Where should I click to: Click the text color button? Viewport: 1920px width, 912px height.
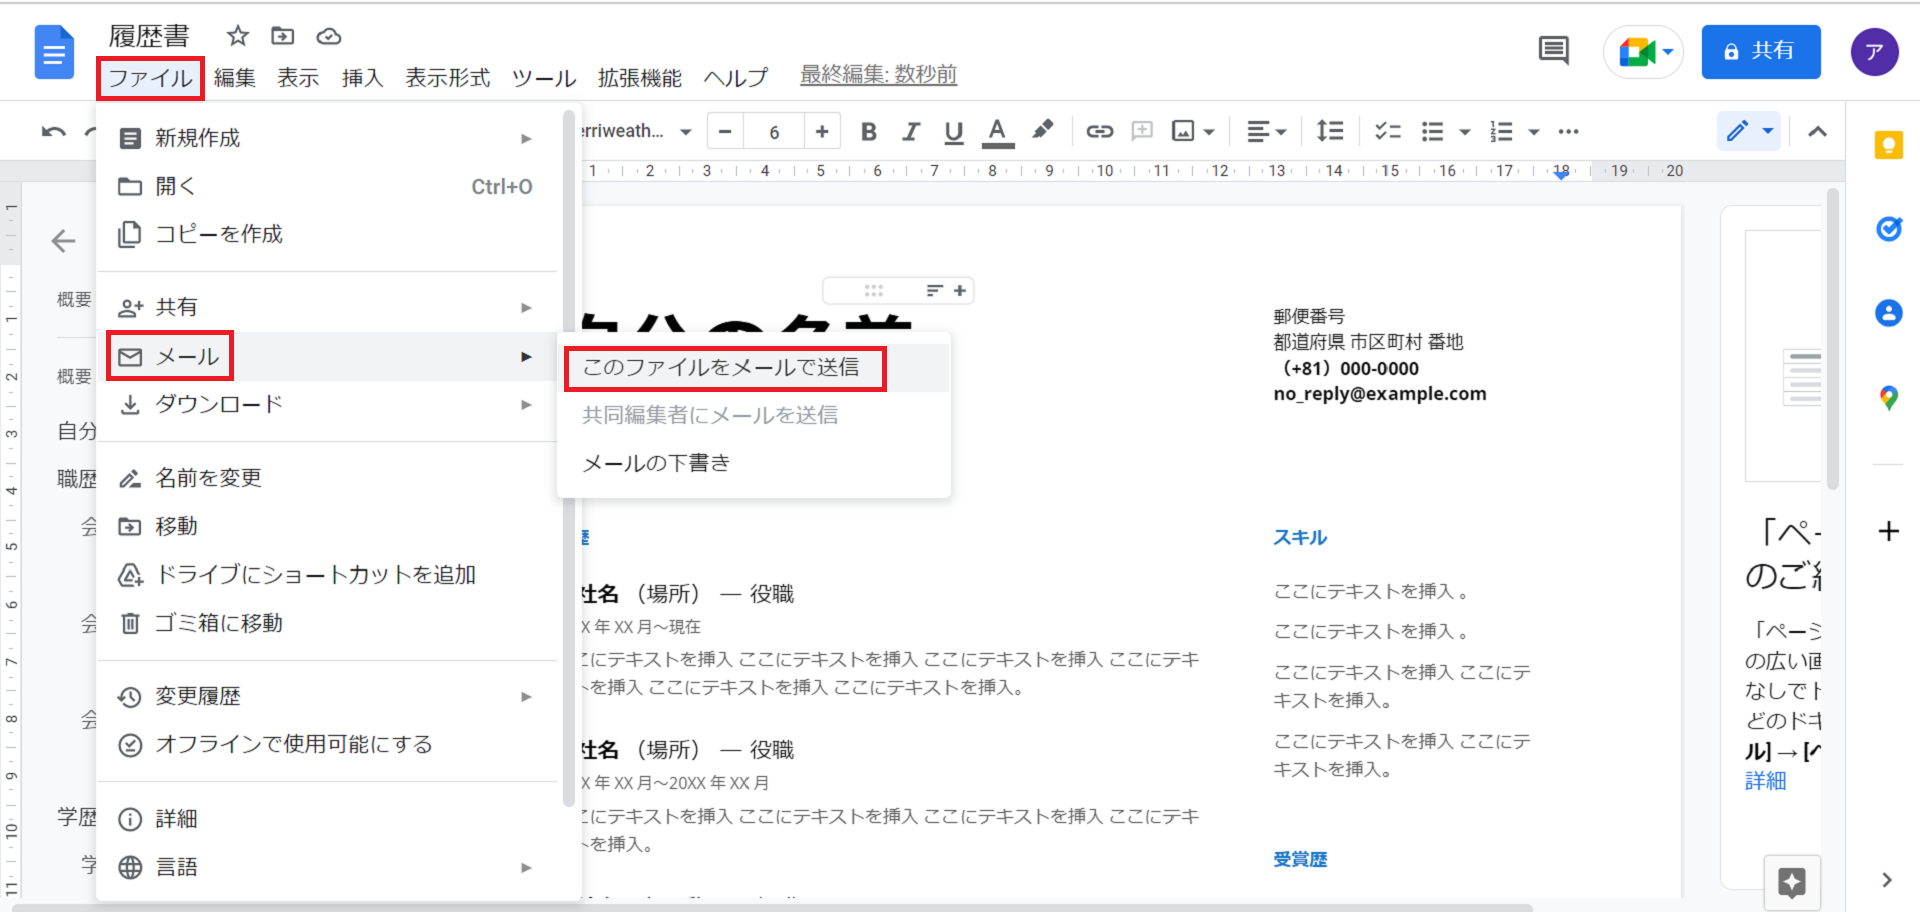[997, 131]
